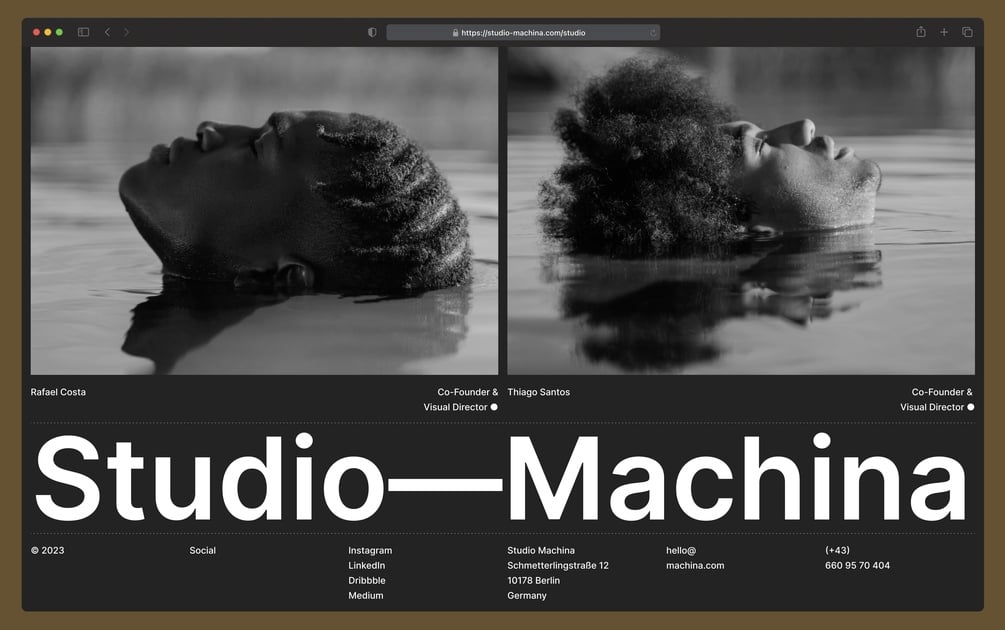Open the LinkedIn link

point(367,565)
